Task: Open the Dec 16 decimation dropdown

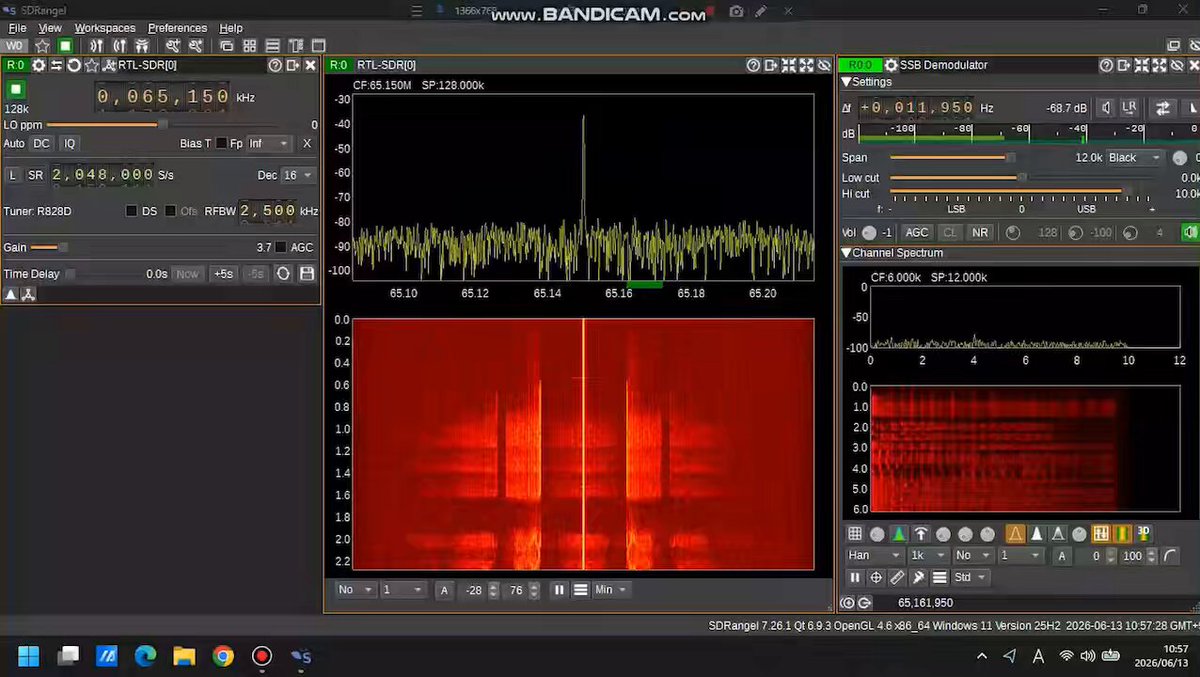Action: pos(298,175)
